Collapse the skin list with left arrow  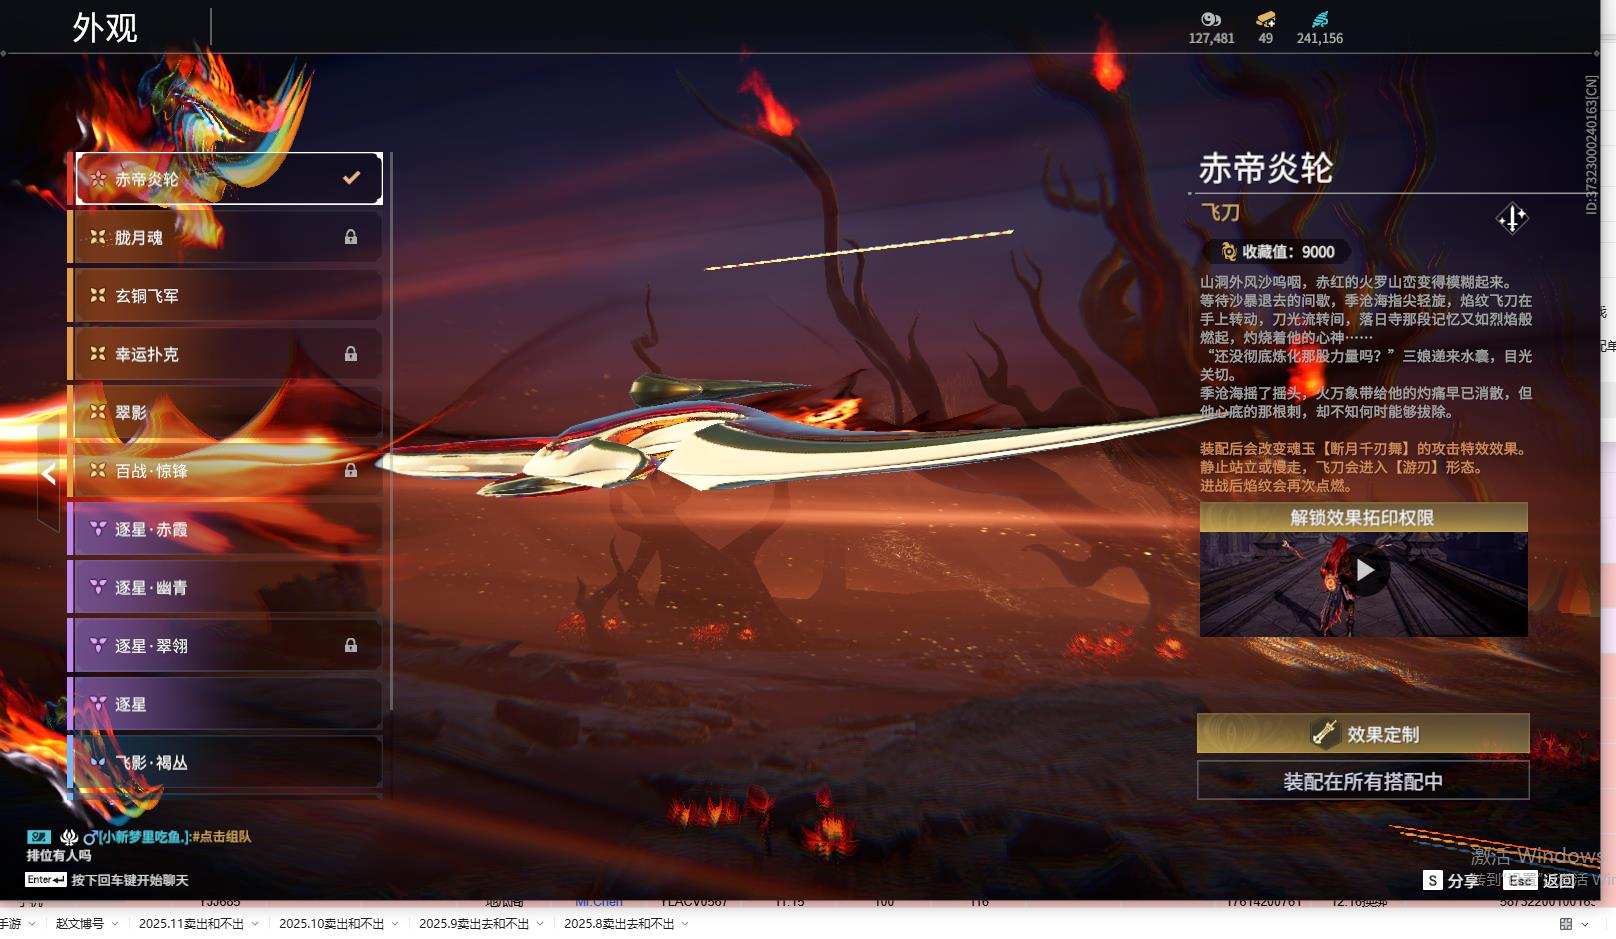tap(47, 473)
